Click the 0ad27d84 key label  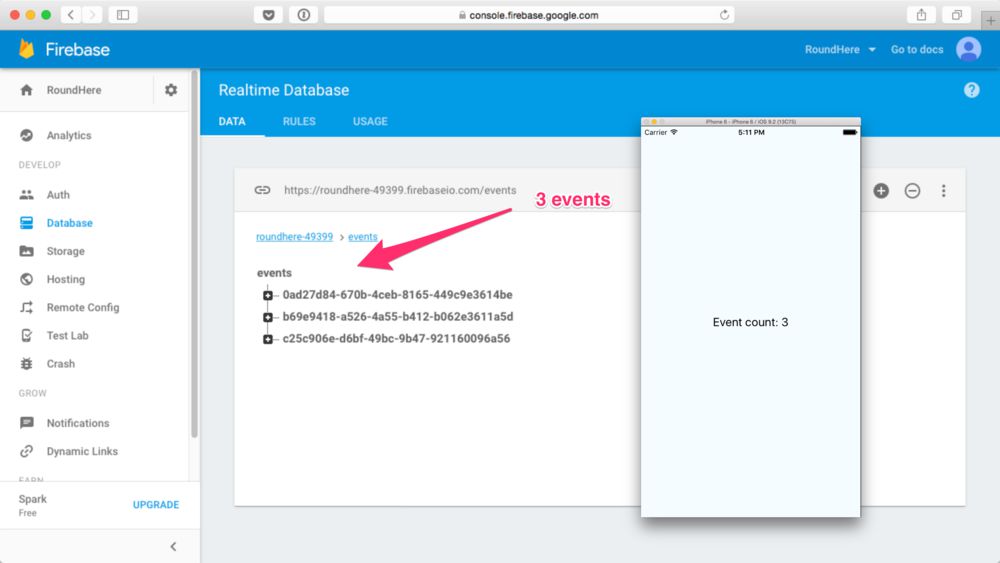tap(397, 295)
